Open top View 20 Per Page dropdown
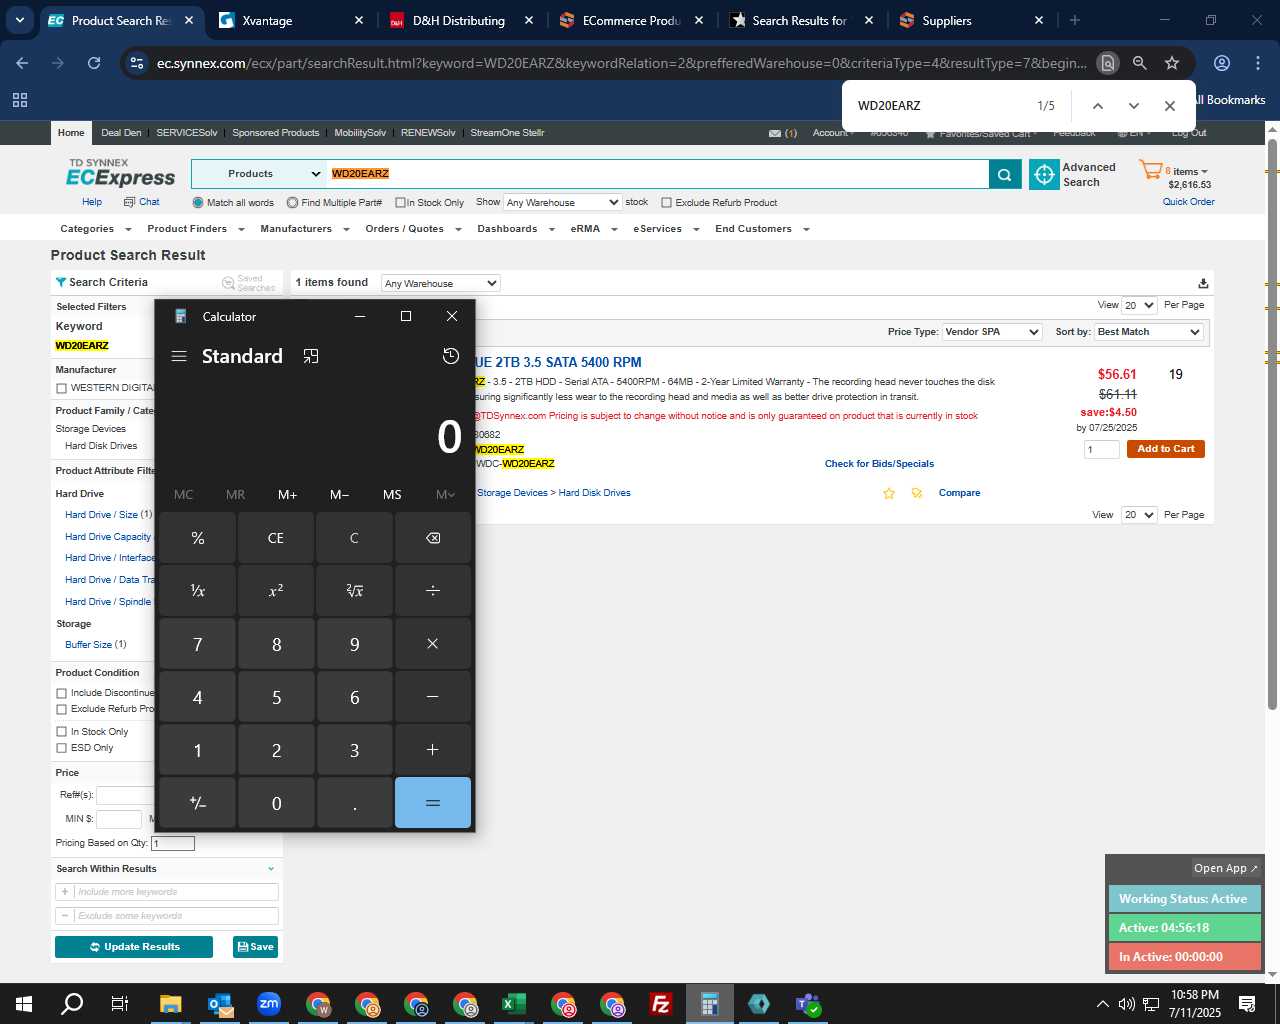Viewport: 1280px width, 1024px height. pos(1138,305)
